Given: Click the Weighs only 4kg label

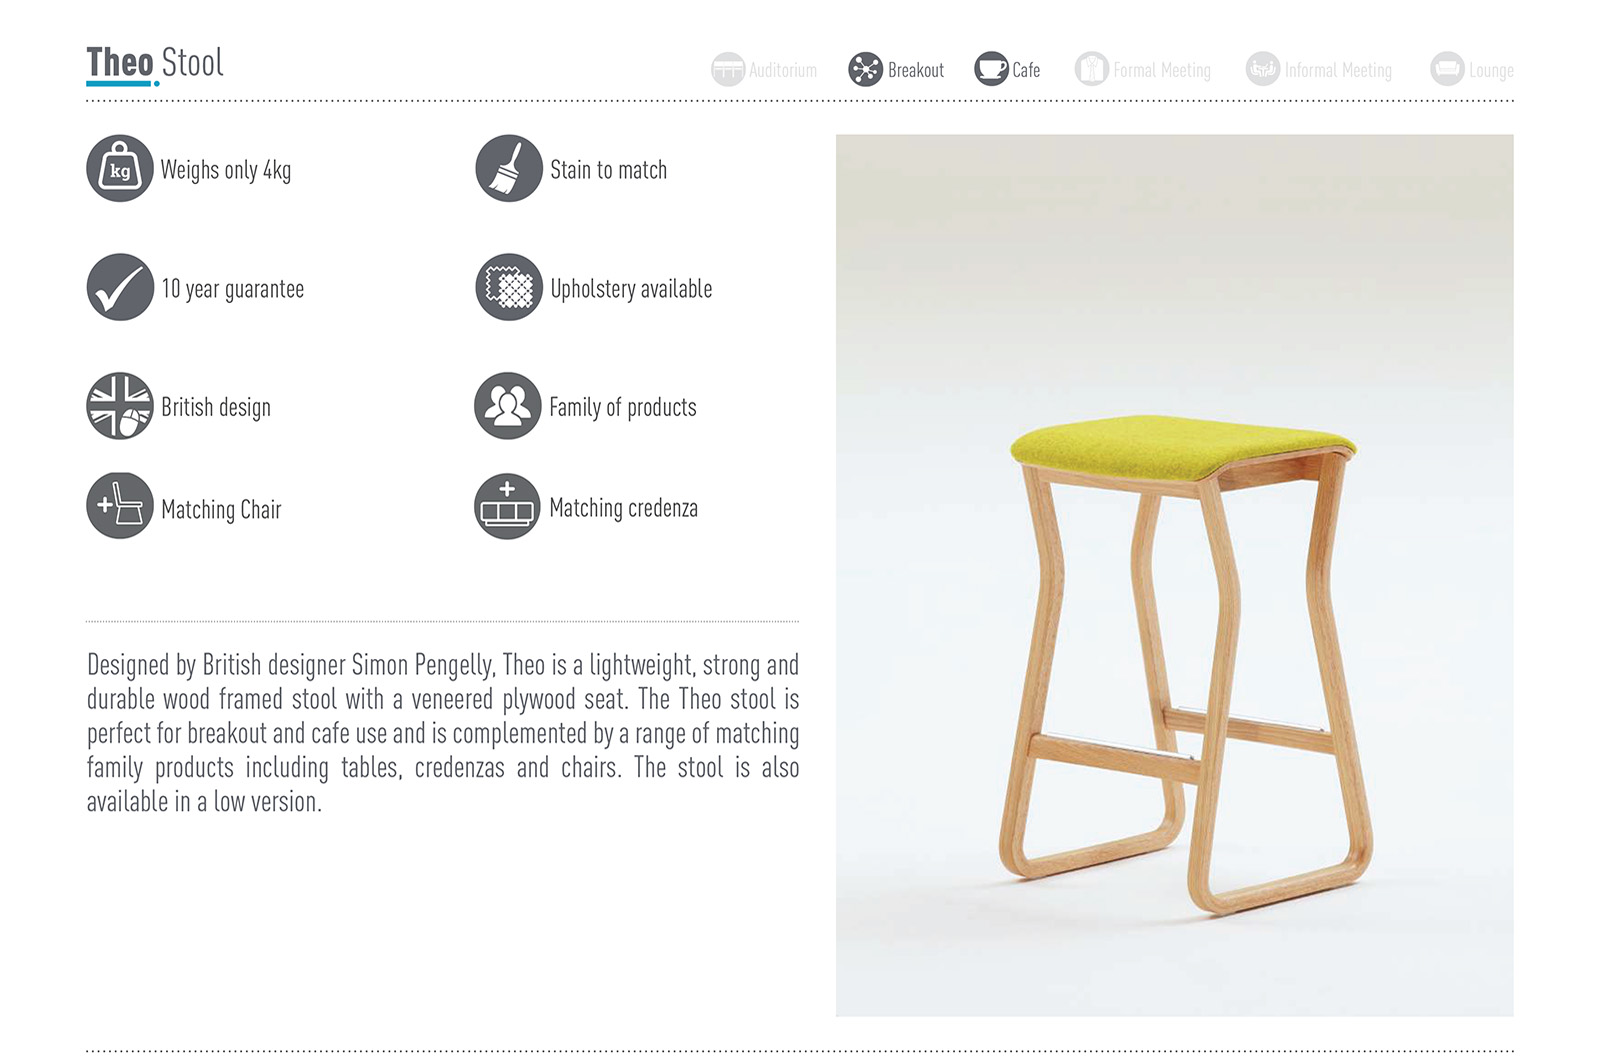Looking at the screenshot, I should [226, 170].
